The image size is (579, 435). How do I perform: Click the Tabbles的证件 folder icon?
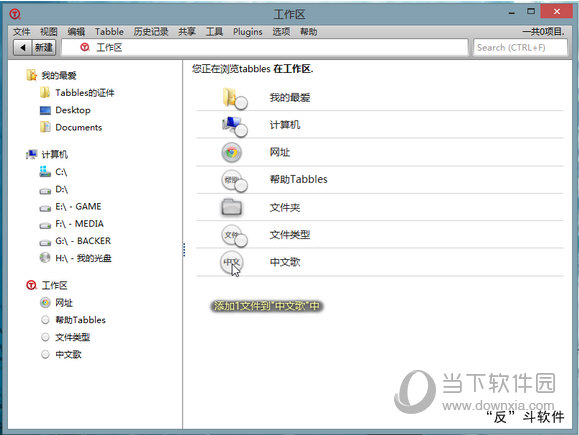click(x=45, y=92)
